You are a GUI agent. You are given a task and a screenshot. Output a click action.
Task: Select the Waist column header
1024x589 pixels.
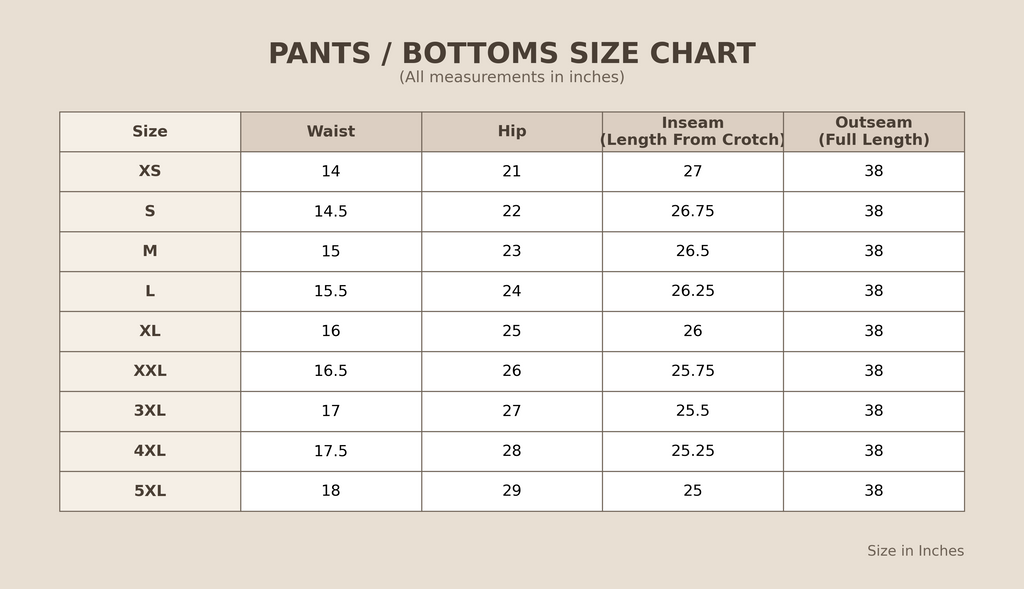click(x=331, y=132)
